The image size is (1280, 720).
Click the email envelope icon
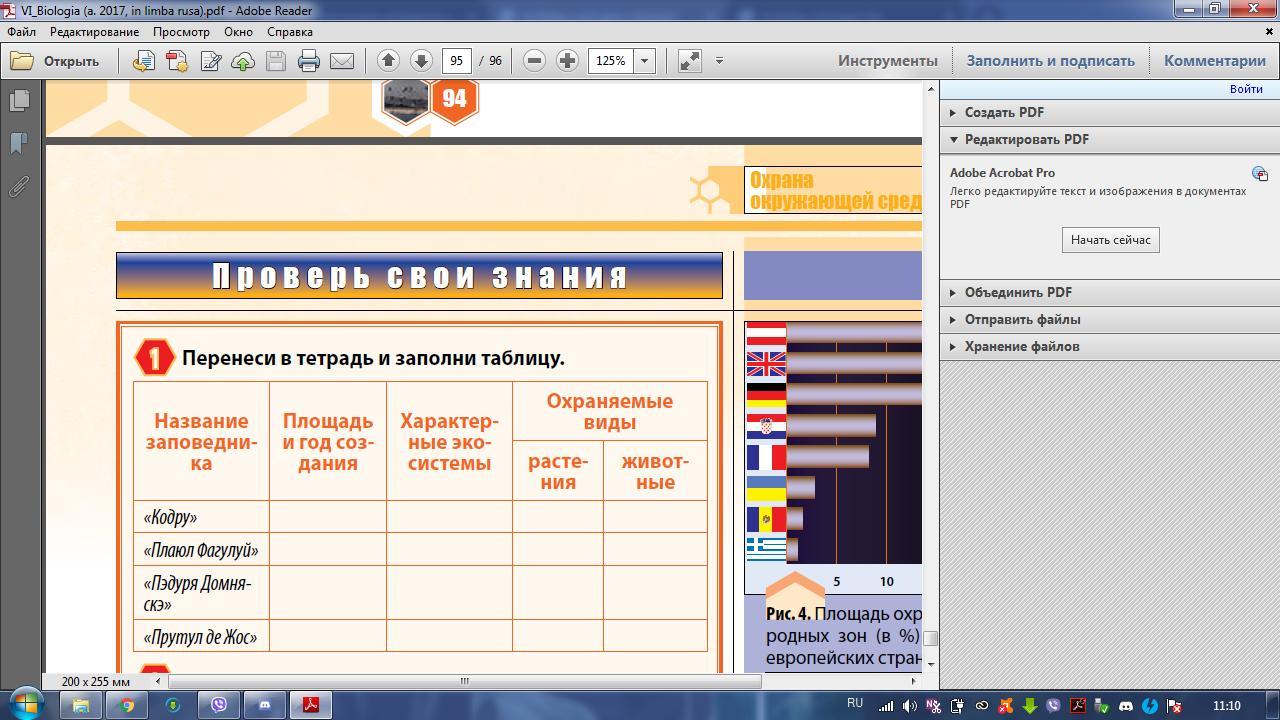[x=342, y=61]
